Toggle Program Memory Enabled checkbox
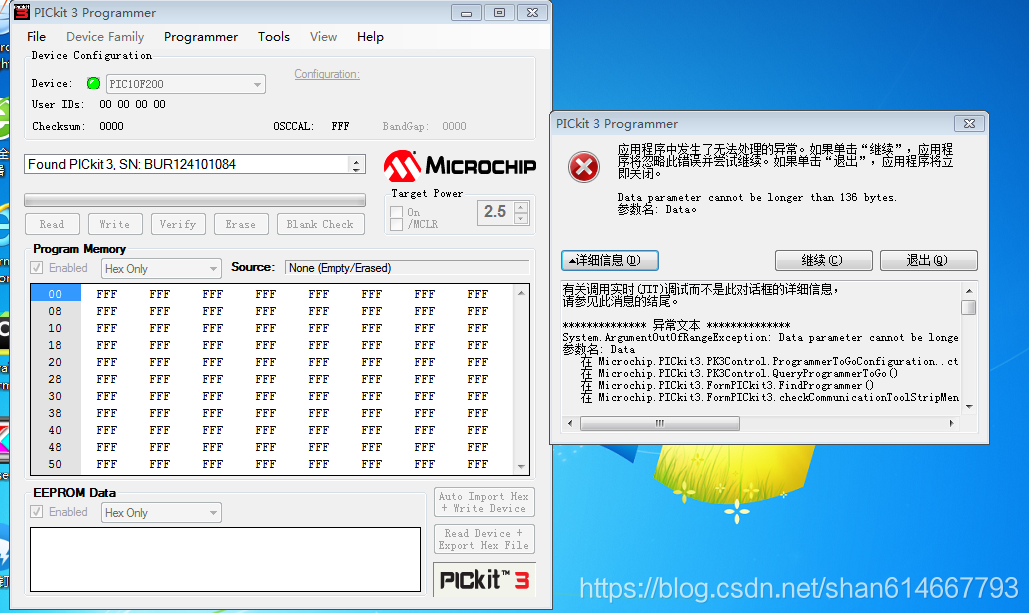The height and width of the screenshot is (613, 1029). click(37, 268)
